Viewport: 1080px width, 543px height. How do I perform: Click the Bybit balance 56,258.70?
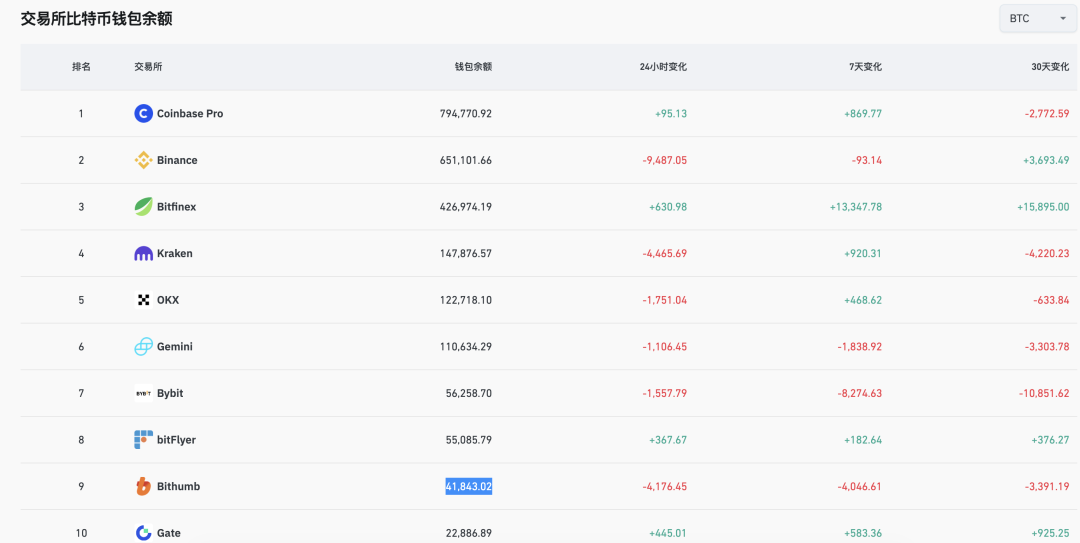pos(468,393)
